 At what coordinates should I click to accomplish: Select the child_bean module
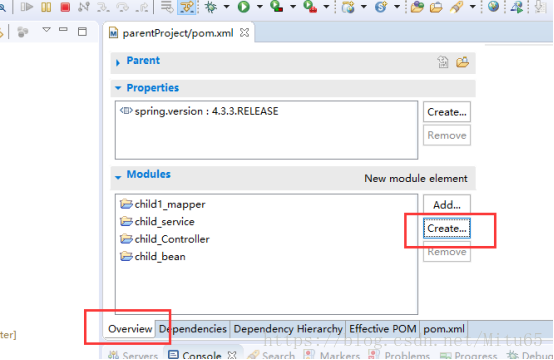(153, 256)
